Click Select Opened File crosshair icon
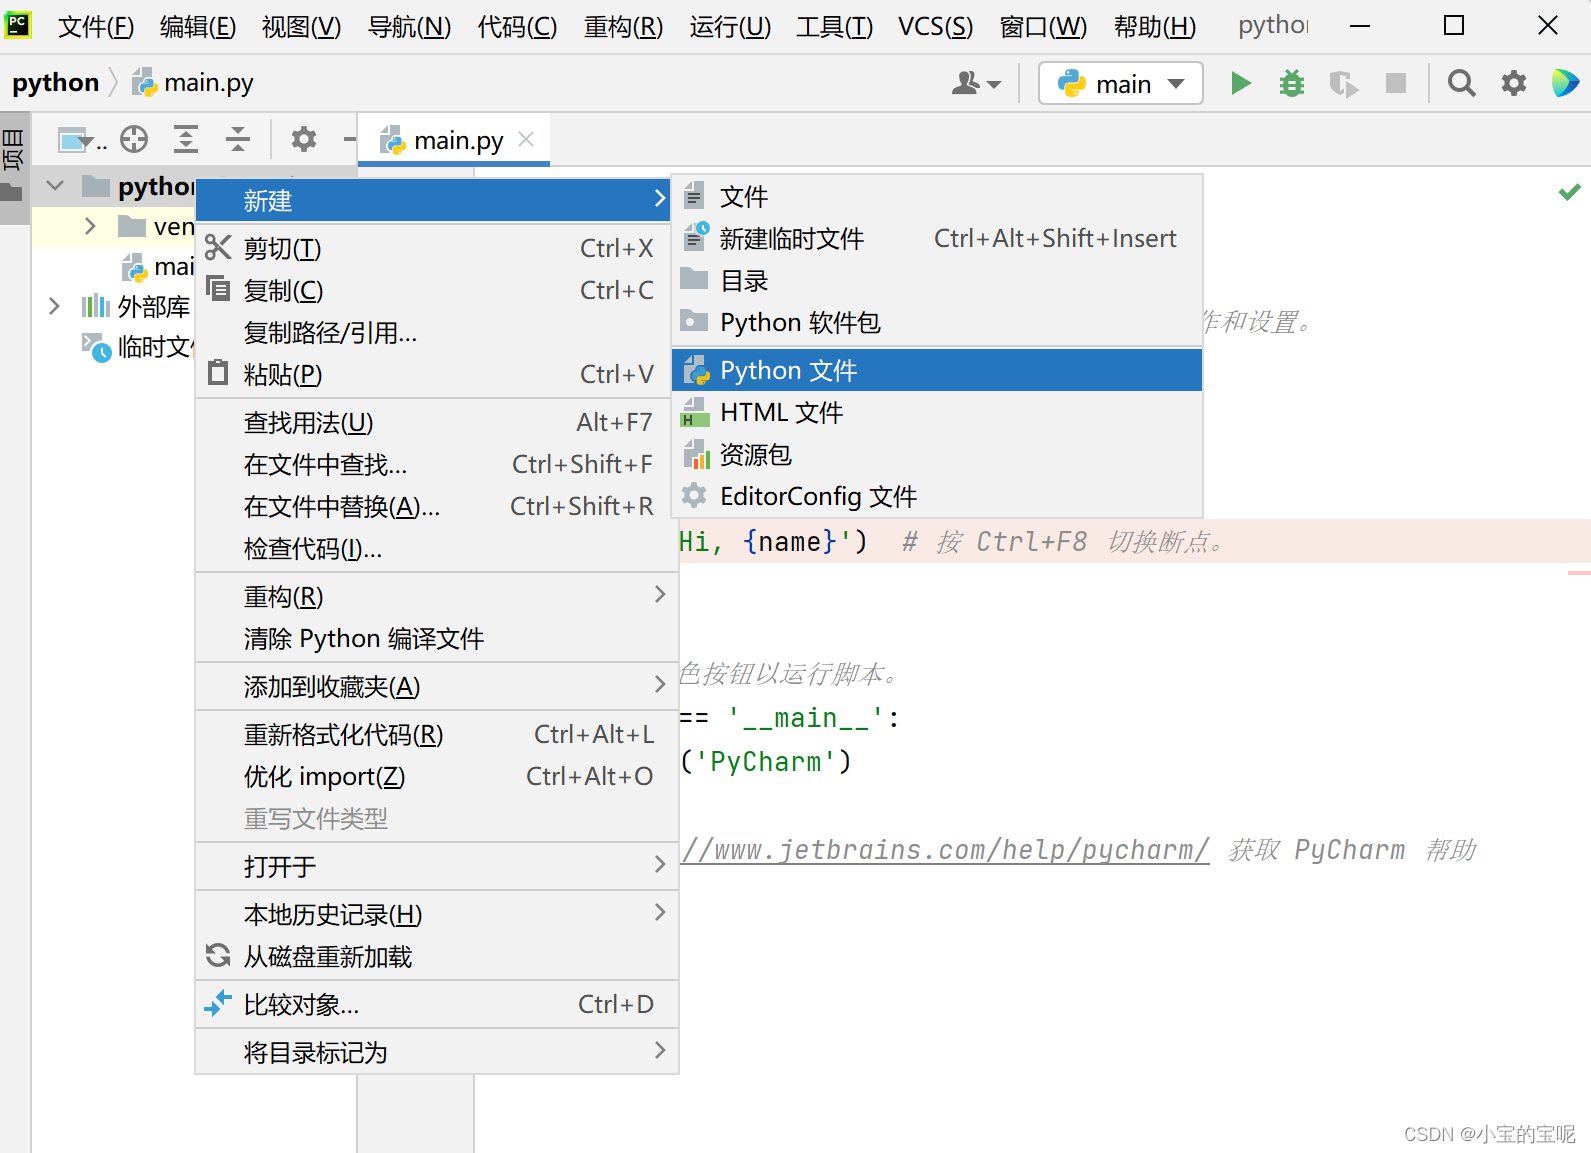Image resolution: width=1591 pixels, height=1153 pixels. [134, 139]
